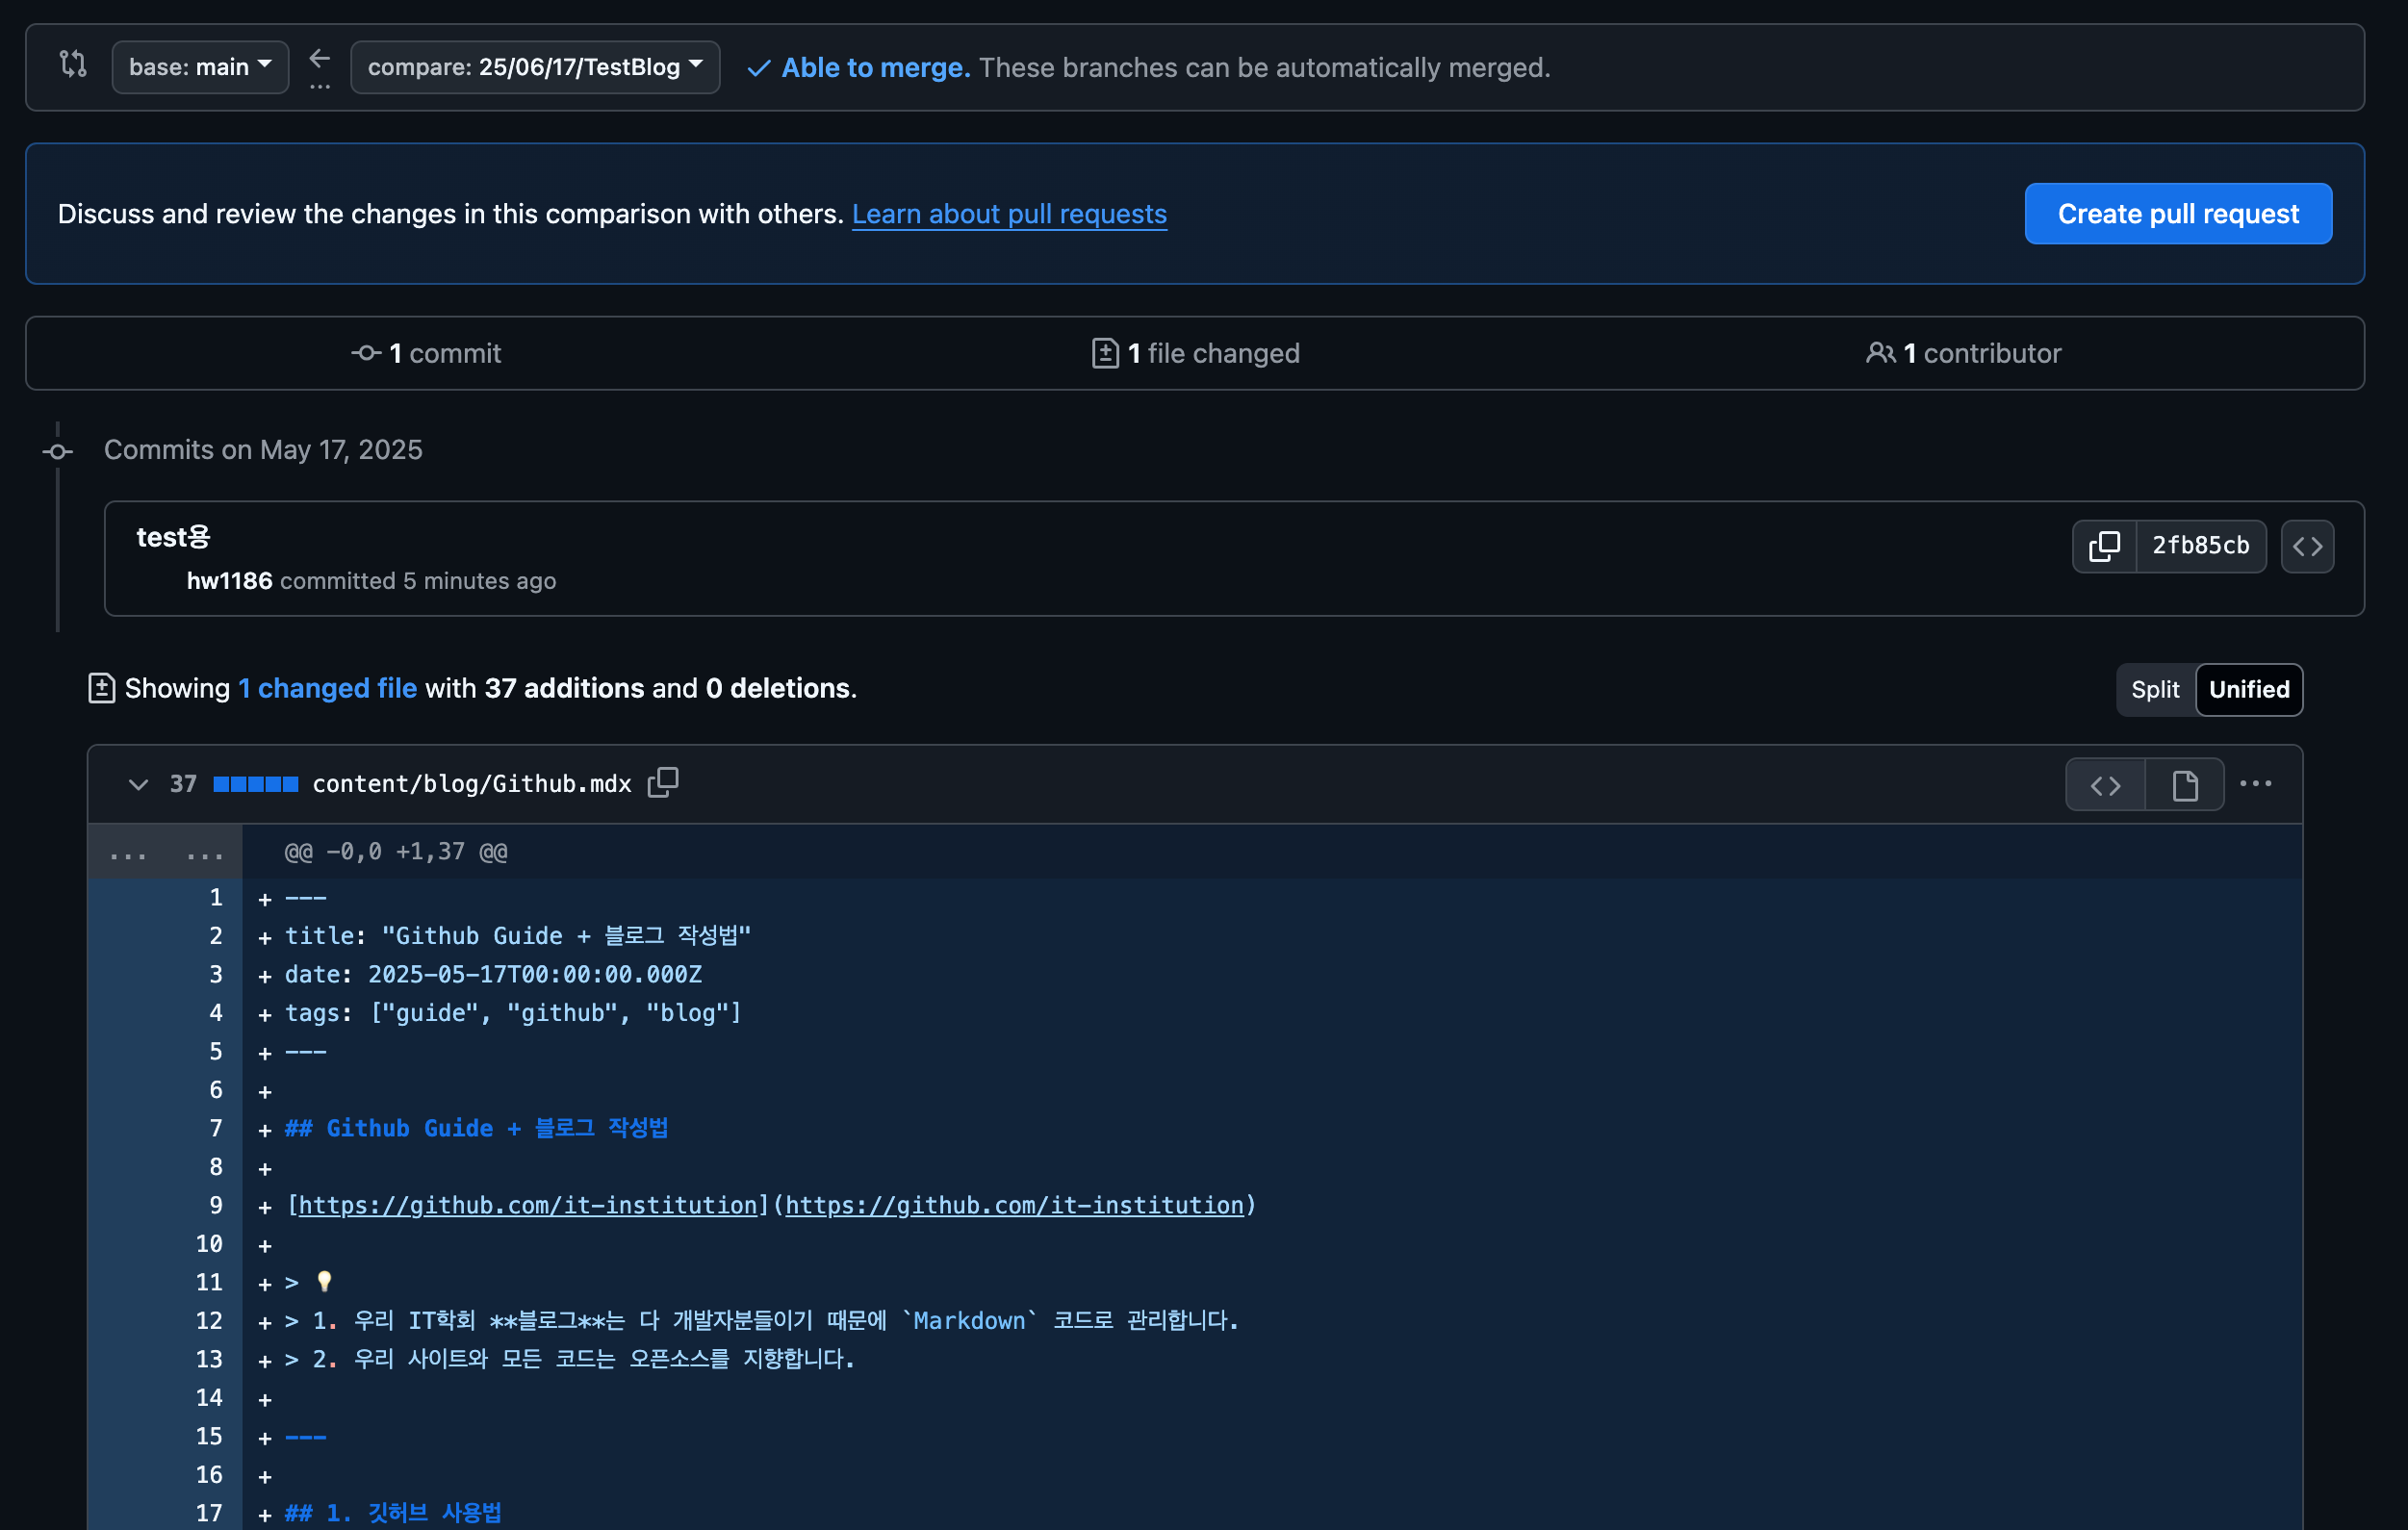The height and width of the screenshot is (1530, 2408).
Task: Switch diff view to Split
Action: point(2154,689)
